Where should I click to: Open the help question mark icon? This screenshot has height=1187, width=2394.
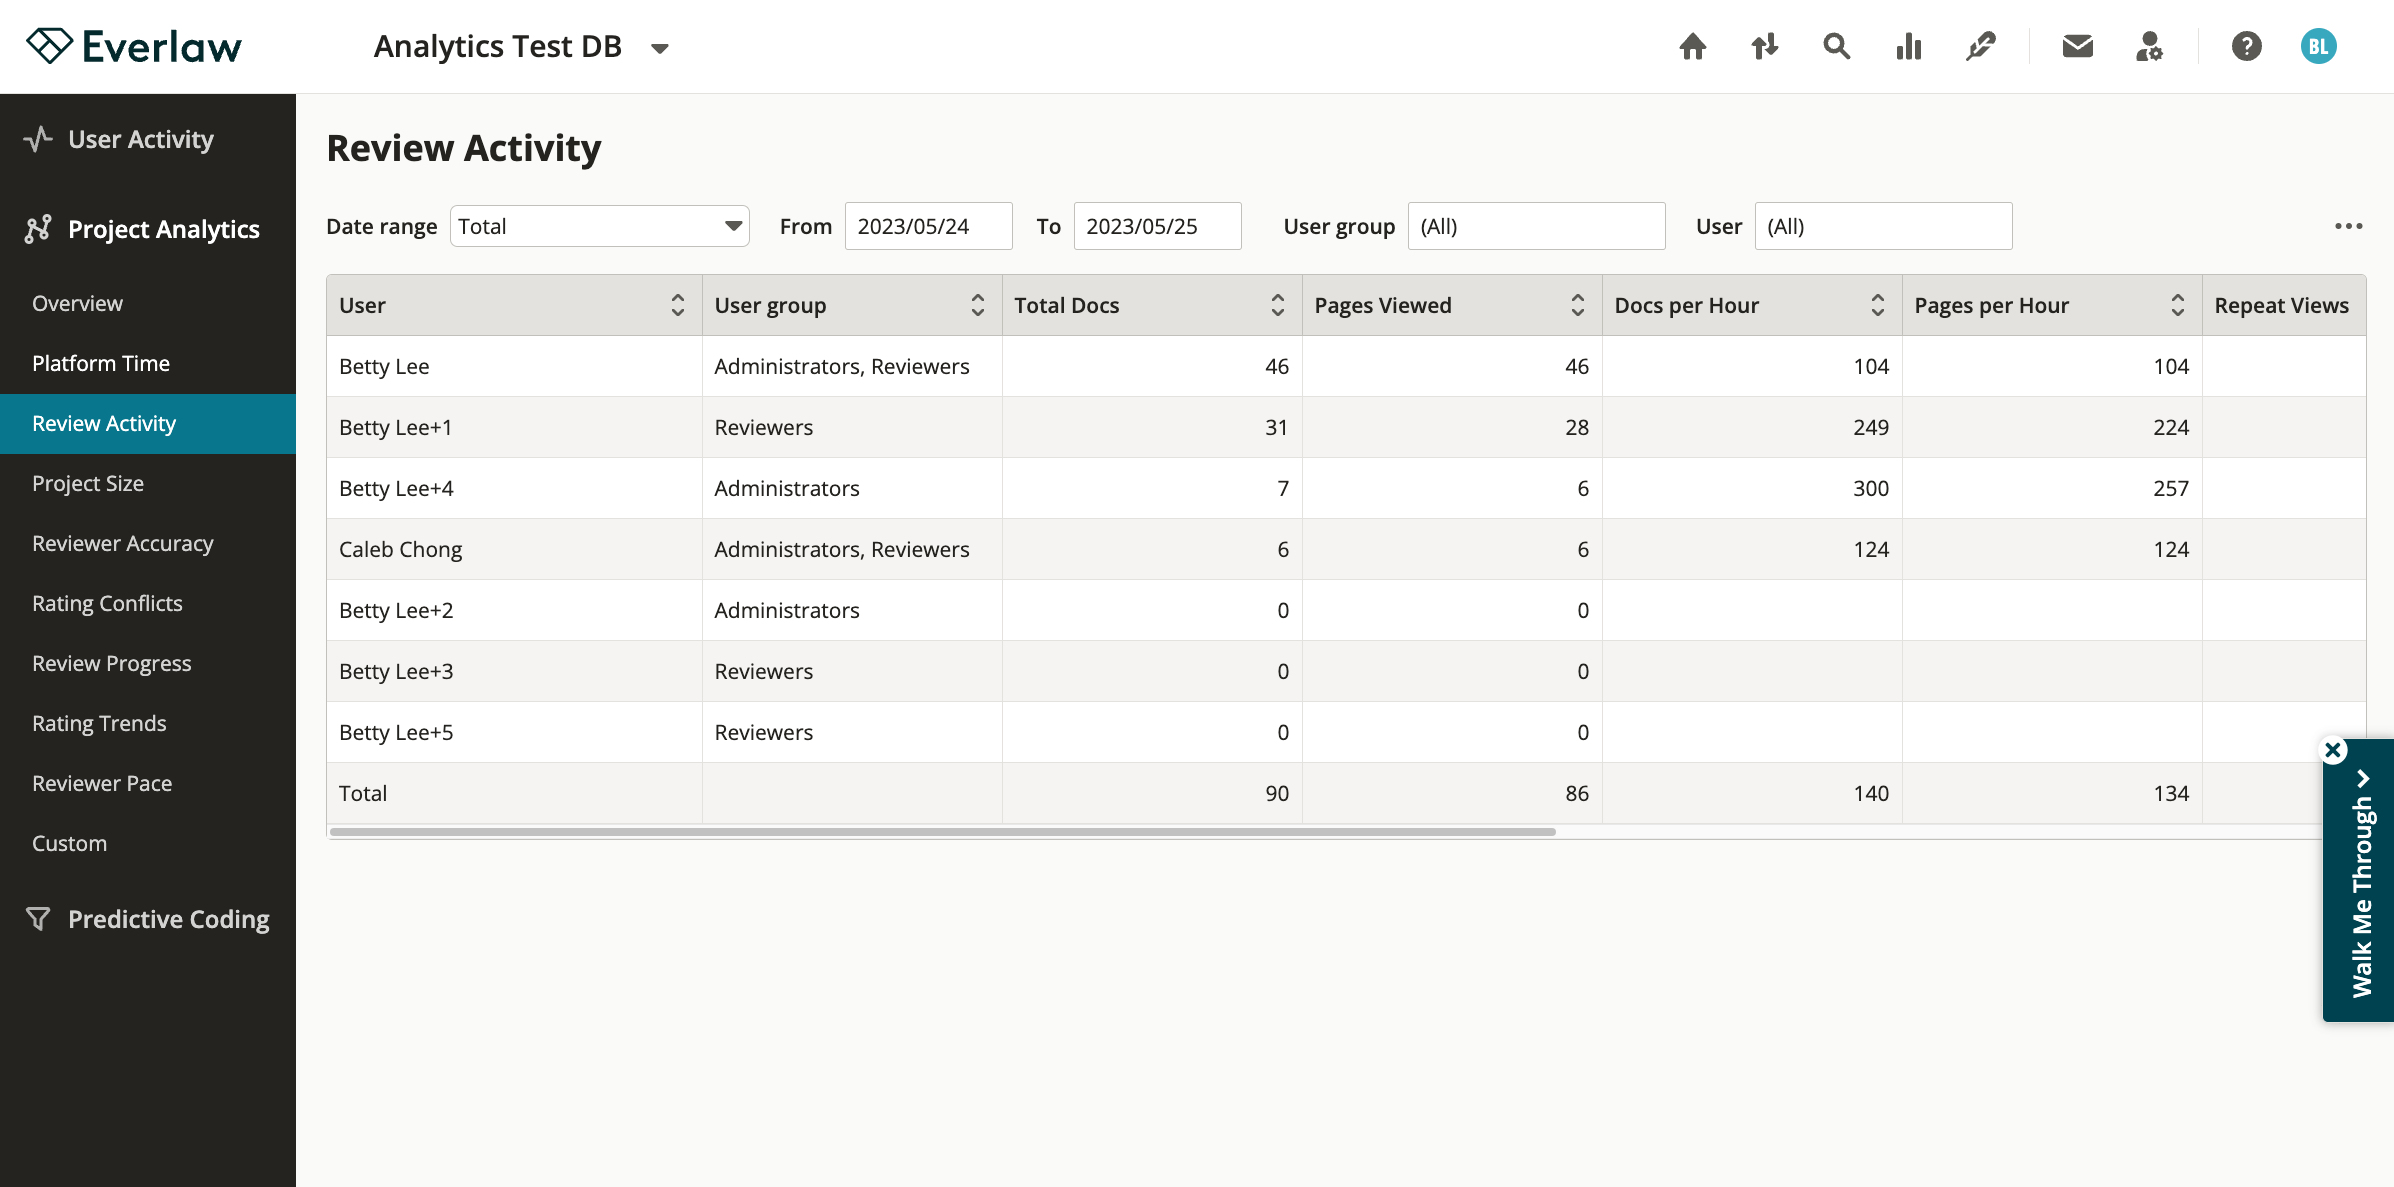2246,47
